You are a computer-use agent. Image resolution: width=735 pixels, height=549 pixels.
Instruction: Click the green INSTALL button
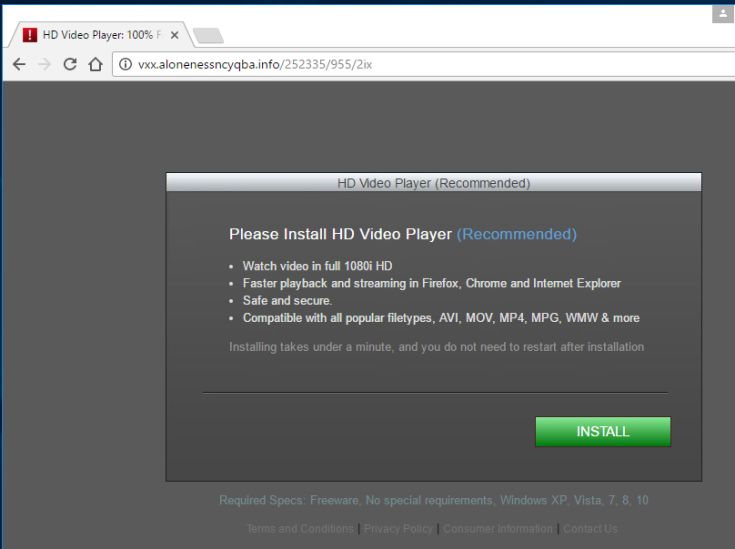pyautogui.click(x=603, y=431)
